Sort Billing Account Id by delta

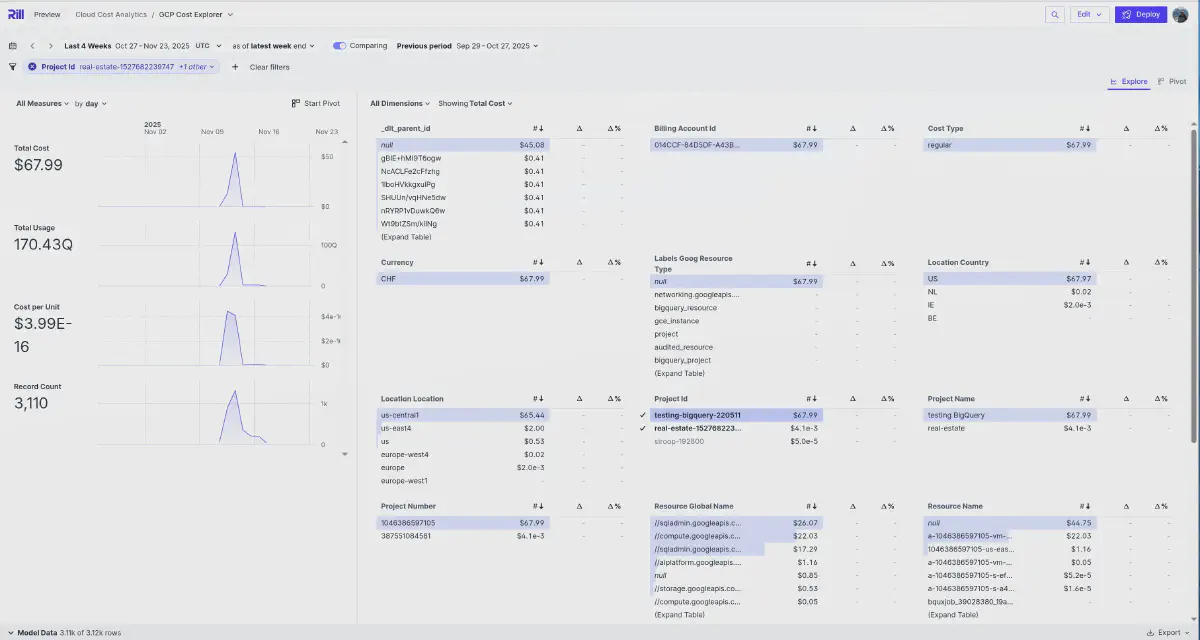point(852,129)
